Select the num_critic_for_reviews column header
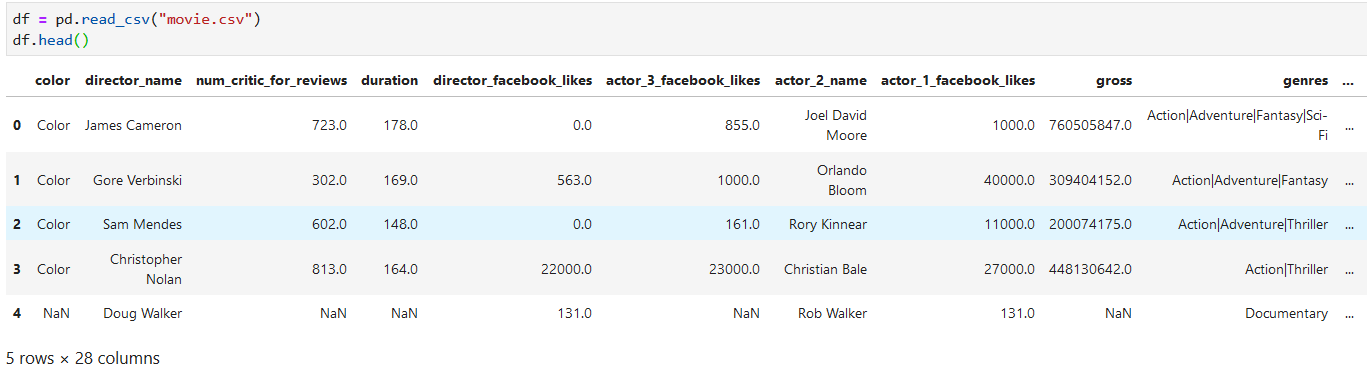 click(271, 80)
